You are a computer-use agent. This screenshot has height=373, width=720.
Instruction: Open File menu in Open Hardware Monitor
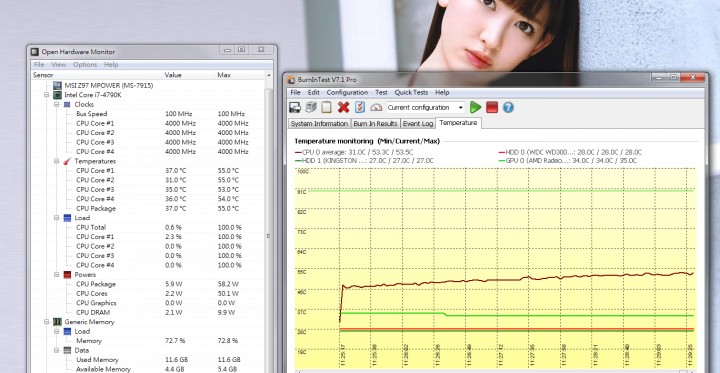(x=39, y=65)
